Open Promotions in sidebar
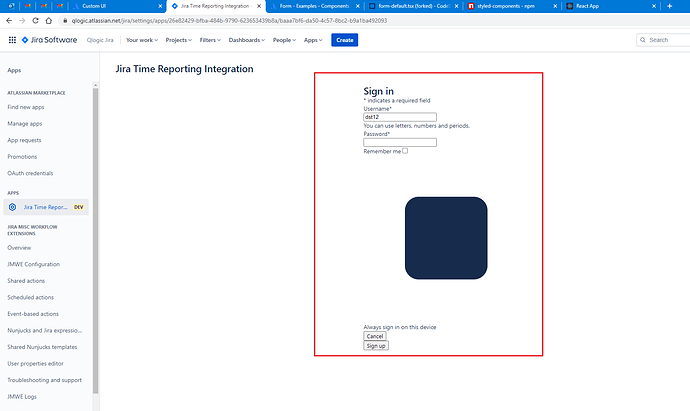 (22, 157)
